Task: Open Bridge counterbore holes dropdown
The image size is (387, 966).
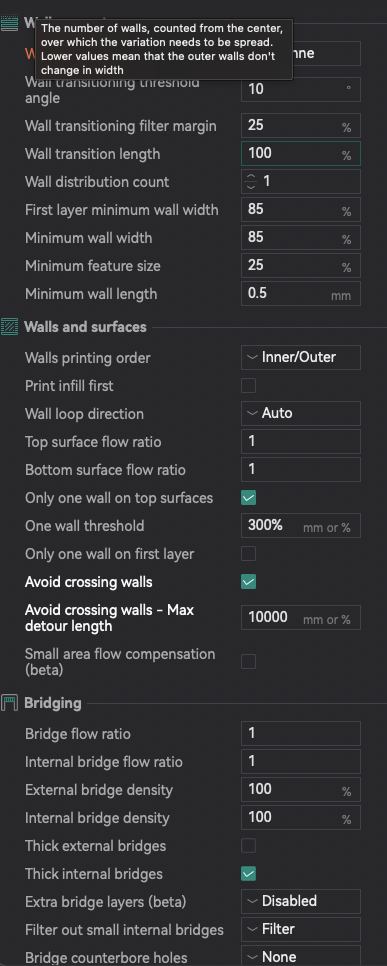Action: click(301, 957)
